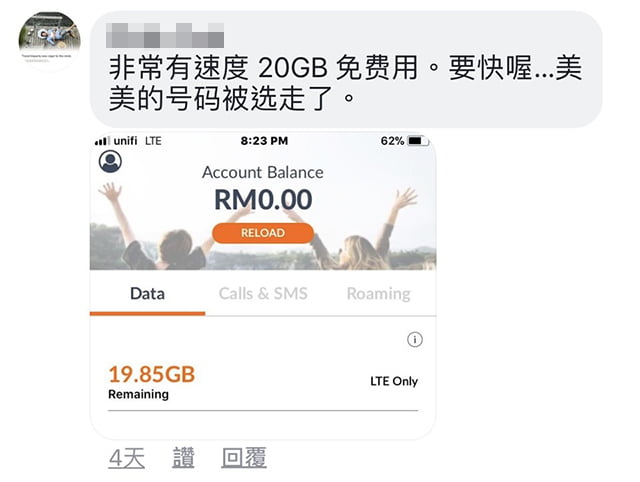Click the blurred commenter name
Image resolution: width=640 pixels, height=482 pixels.
tap(164, 35)
